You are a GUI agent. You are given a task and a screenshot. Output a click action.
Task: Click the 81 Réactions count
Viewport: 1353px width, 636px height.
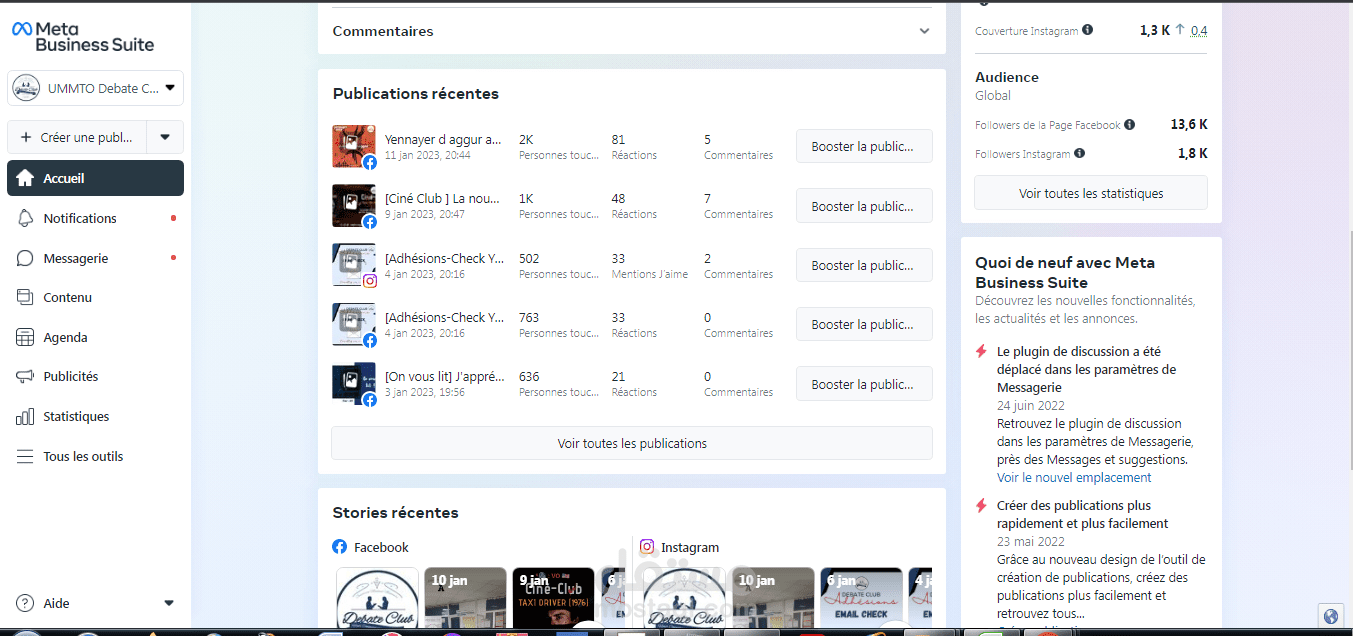(618, 139)
